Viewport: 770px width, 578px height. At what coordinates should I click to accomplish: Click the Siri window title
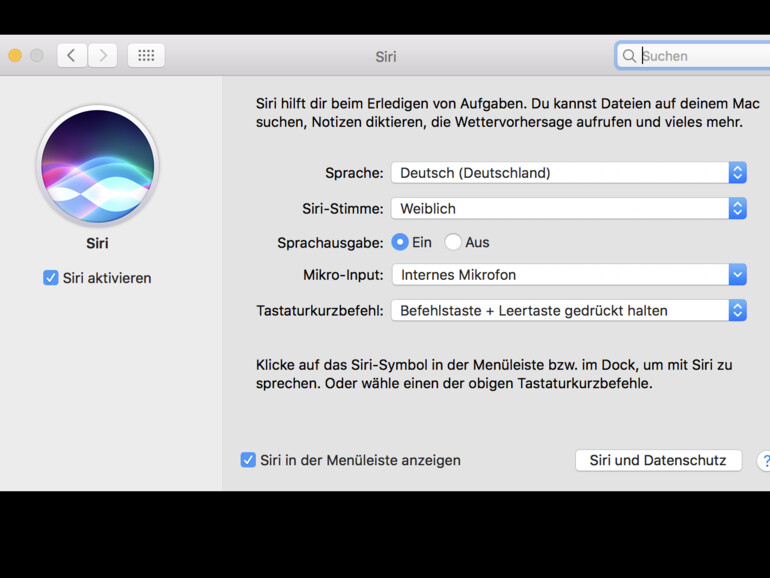tap(386, 57)
